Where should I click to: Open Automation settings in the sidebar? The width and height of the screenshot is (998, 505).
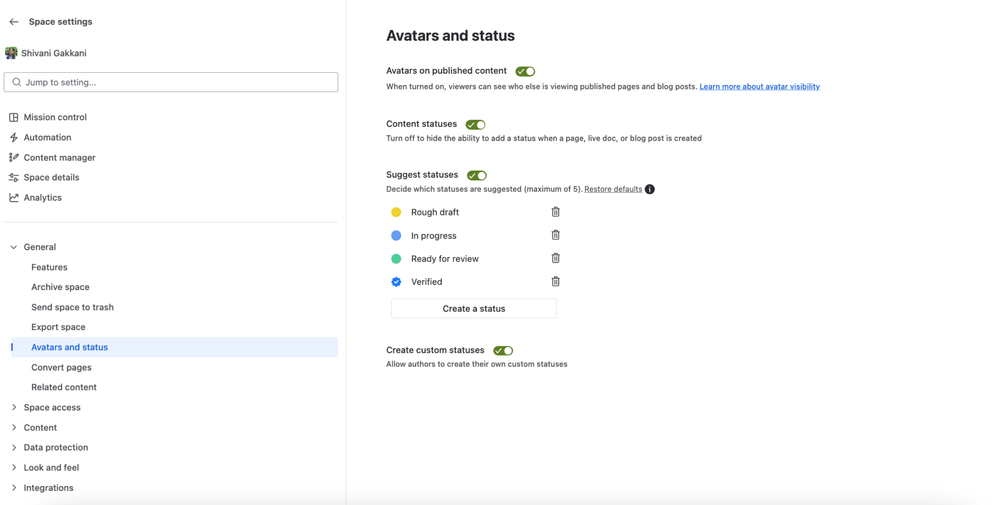(x=47, y=137)
